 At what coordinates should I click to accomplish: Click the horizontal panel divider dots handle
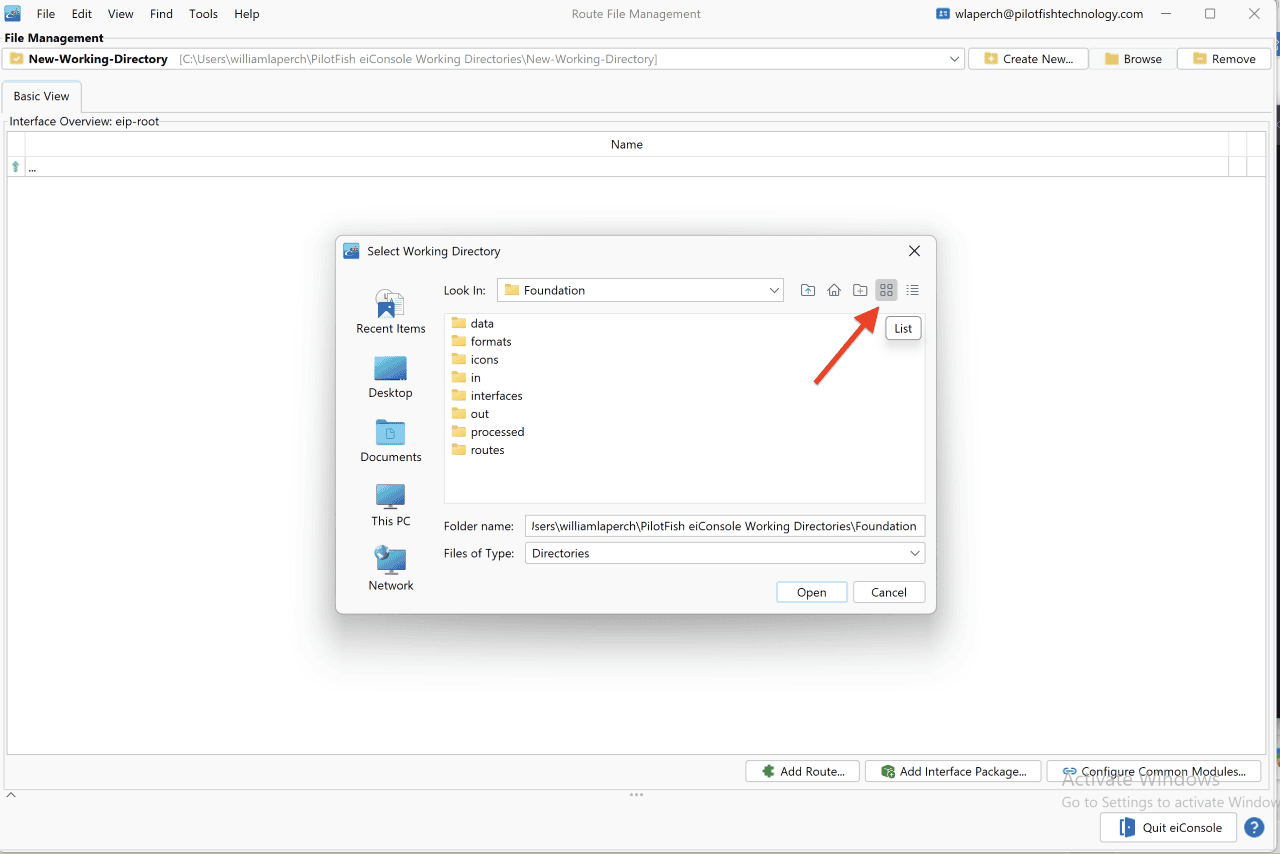(x=636, y=795)
